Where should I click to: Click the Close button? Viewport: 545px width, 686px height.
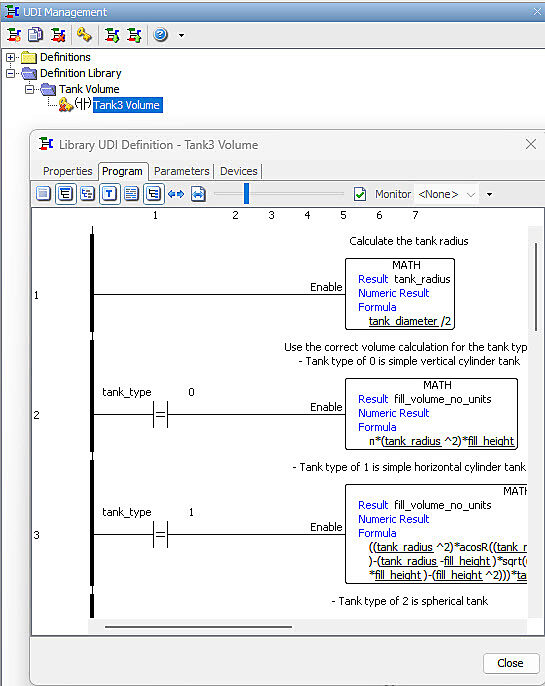pyautogui.click(x=510, y=663)
